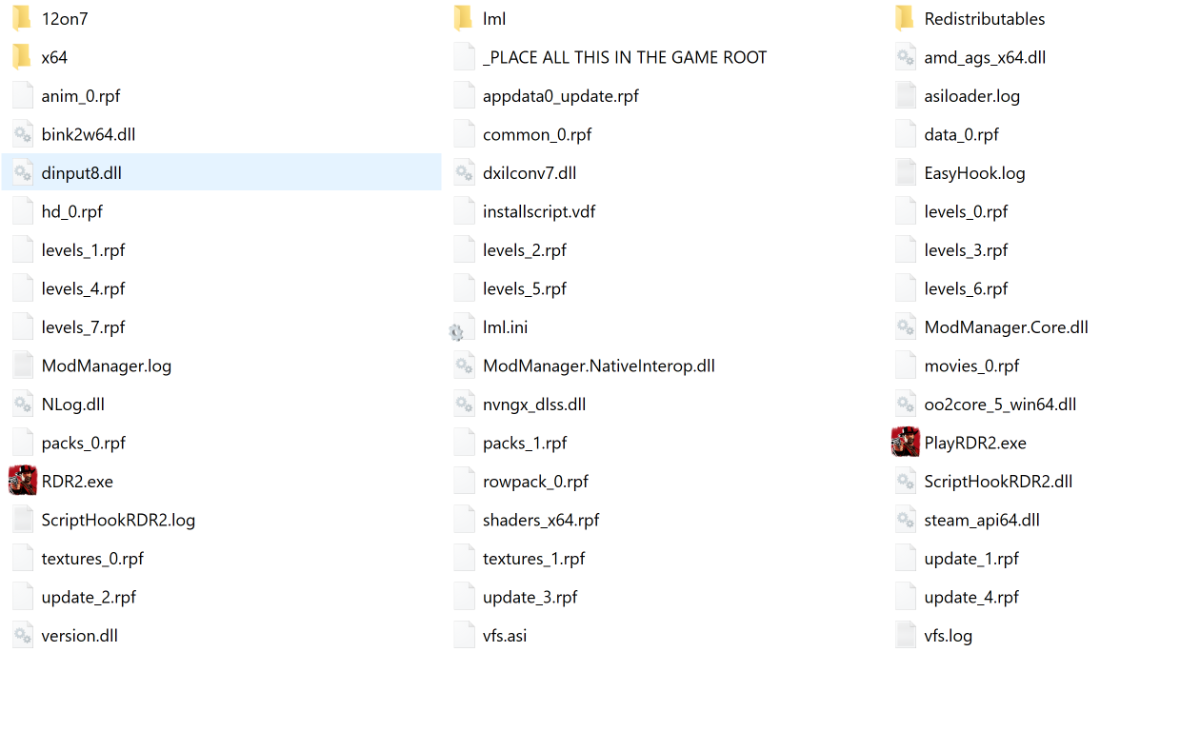
Task: Select the shaders_x64.rpf file
Action: [541, 520]
